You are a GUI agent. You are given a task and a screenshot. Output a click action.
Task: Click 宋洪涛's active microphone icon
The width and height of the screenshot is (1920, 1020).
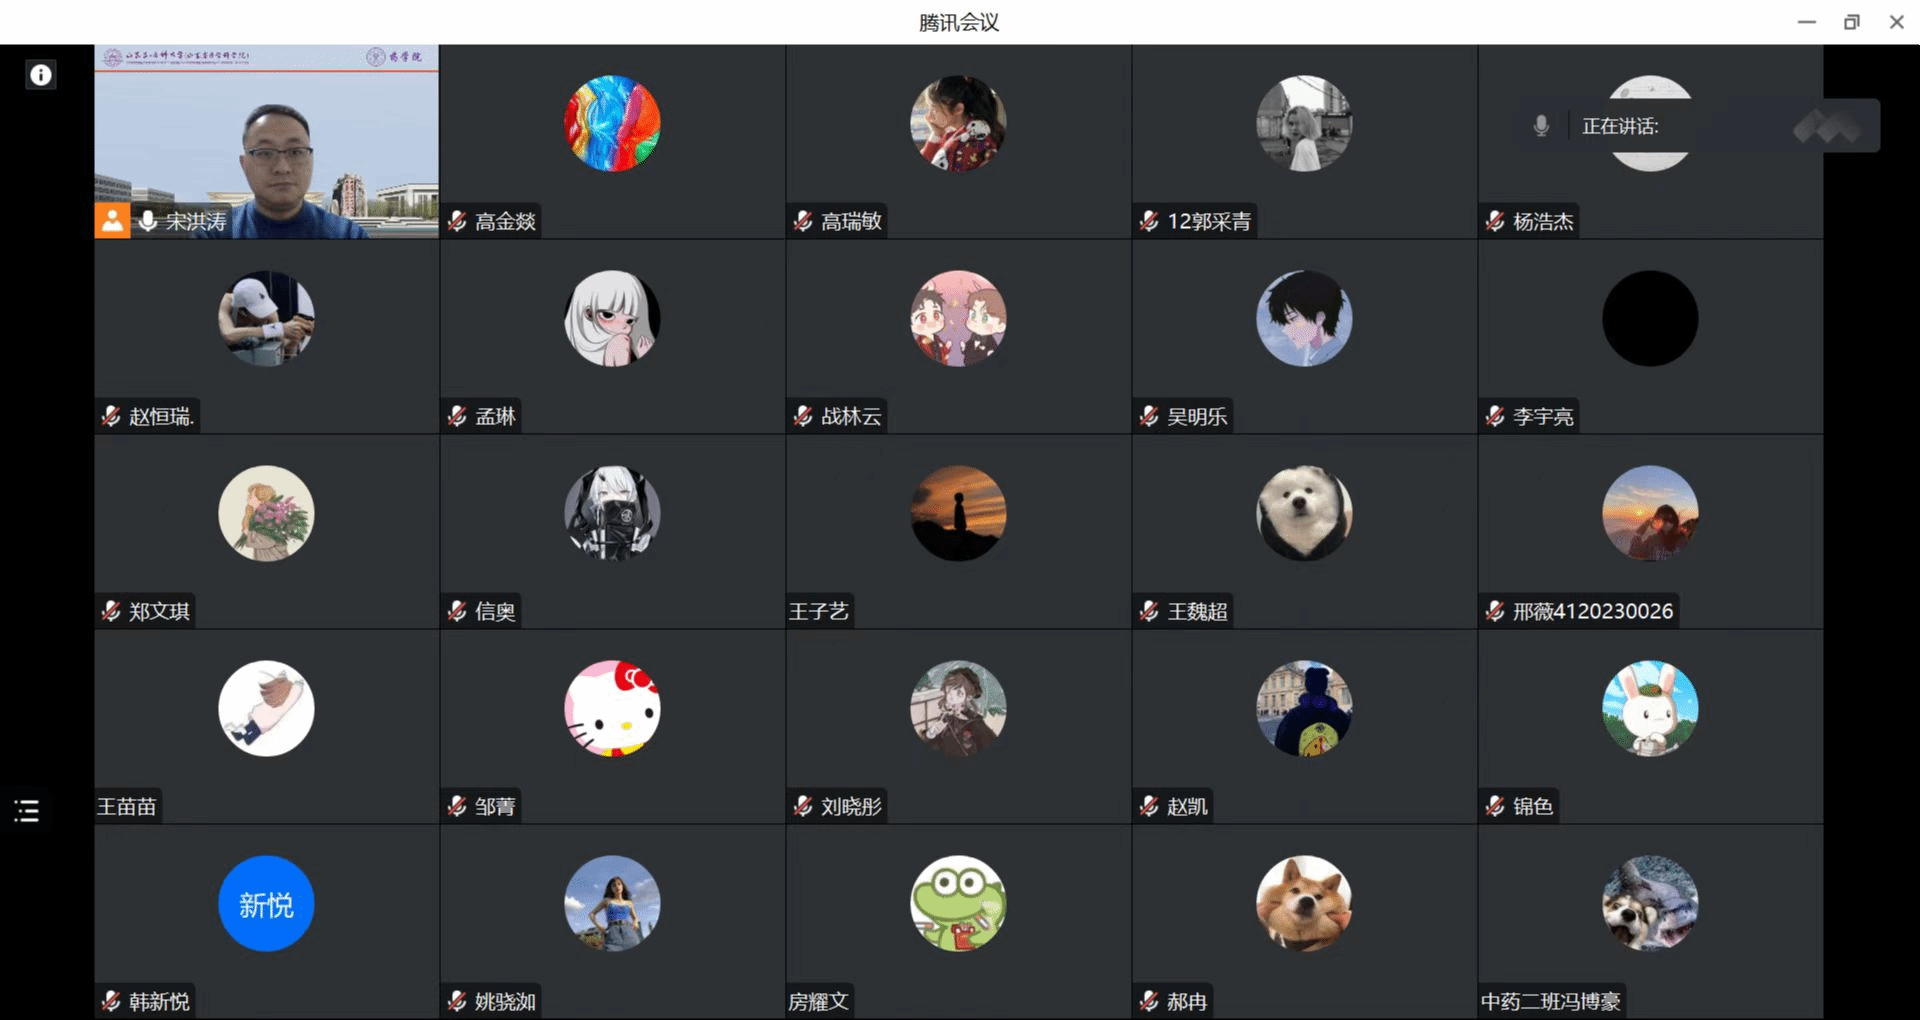[148, 221]
